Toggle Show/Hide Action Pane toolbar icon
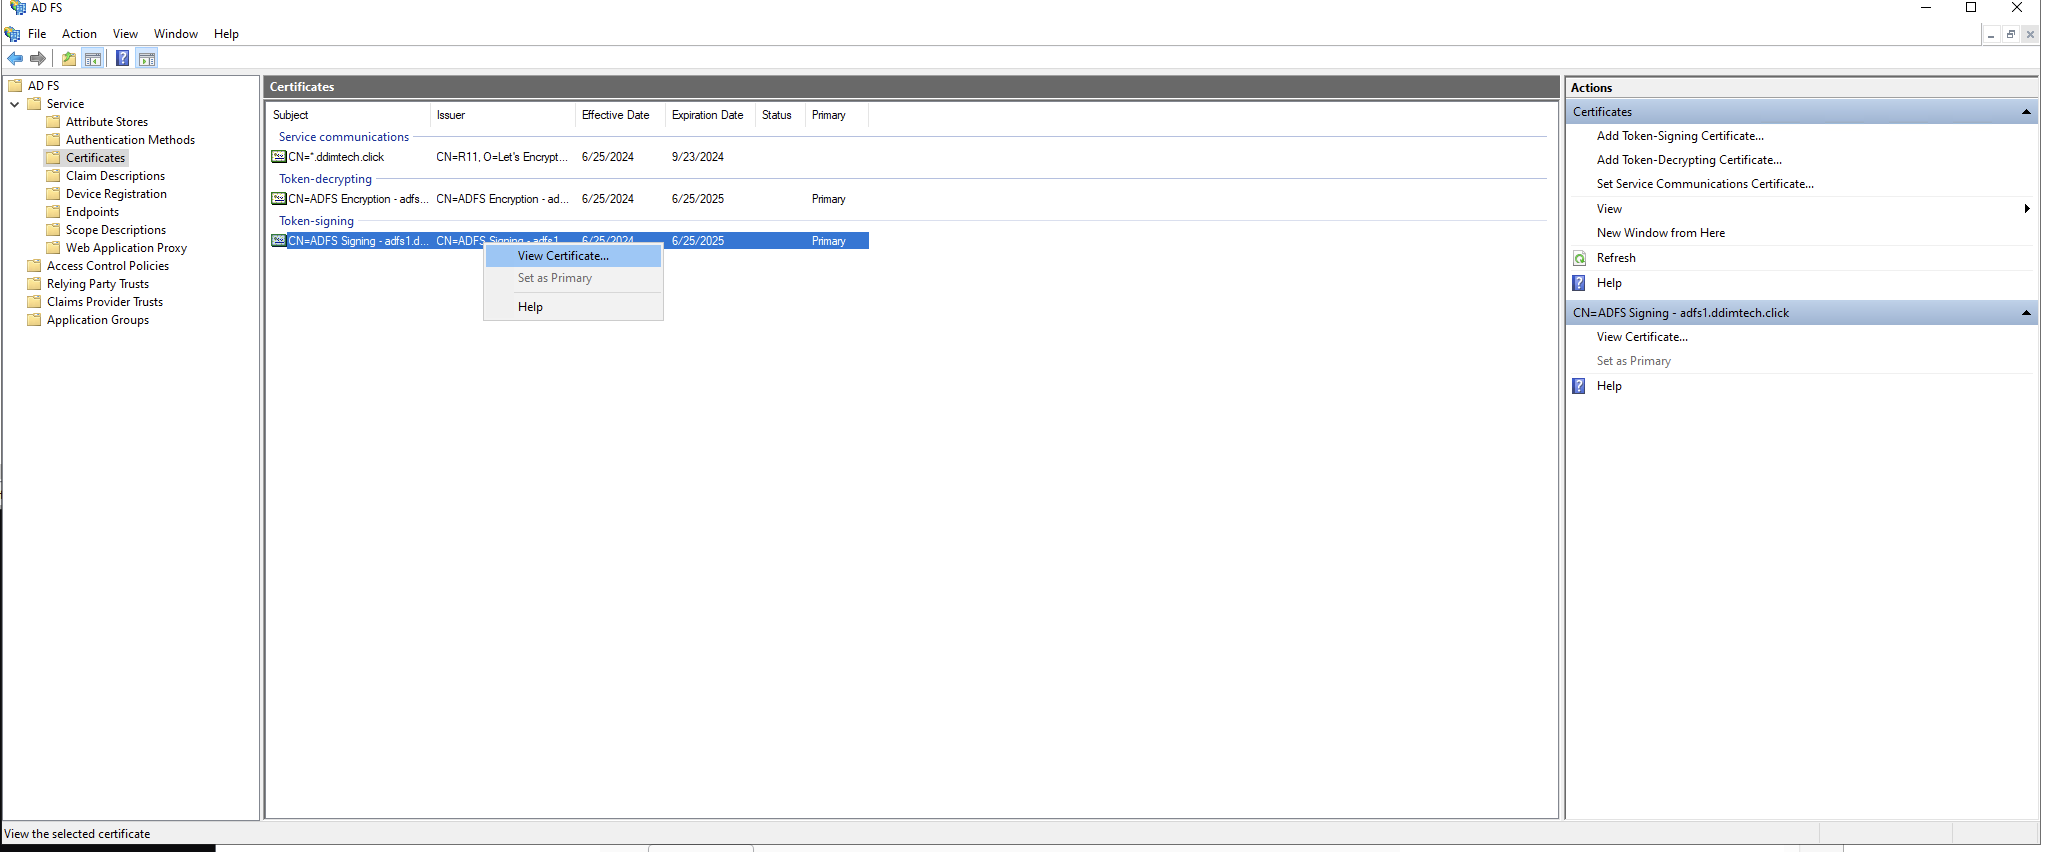 [x=147, y=58]
